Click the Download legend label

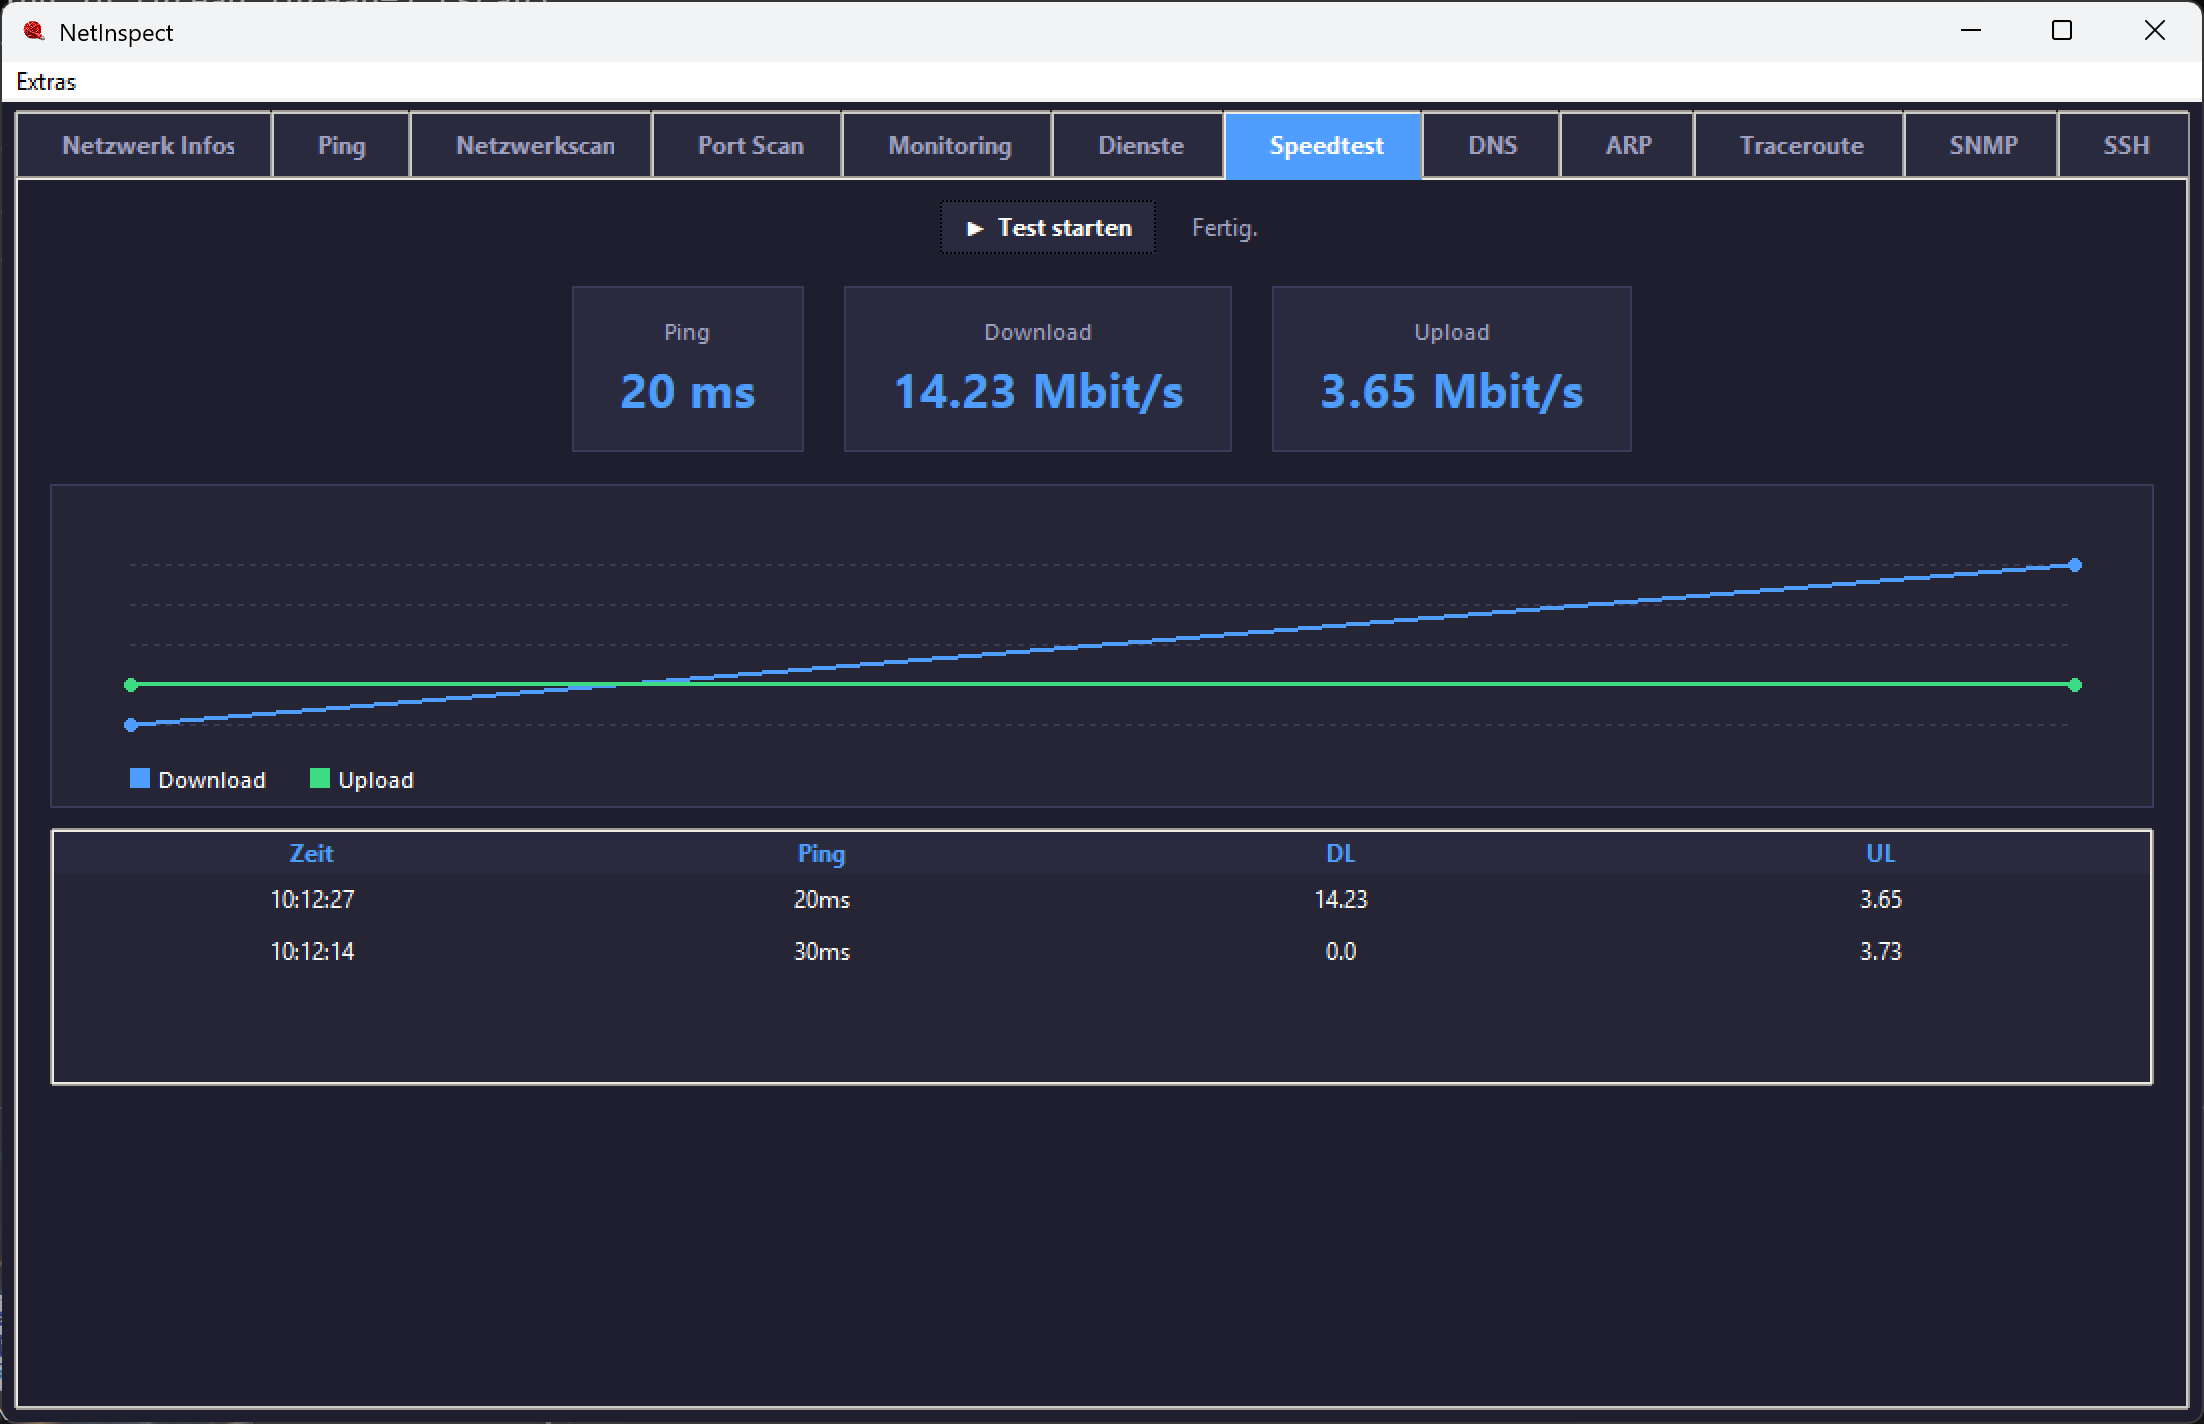tap(212, 780)
